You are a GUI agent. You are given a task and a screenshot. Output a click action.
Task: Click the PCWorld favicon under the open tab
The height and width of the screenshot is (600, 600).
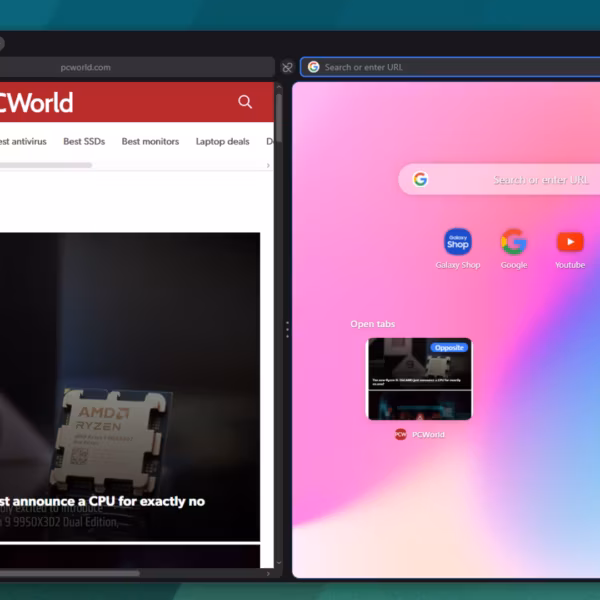click(x=400, y=434)
